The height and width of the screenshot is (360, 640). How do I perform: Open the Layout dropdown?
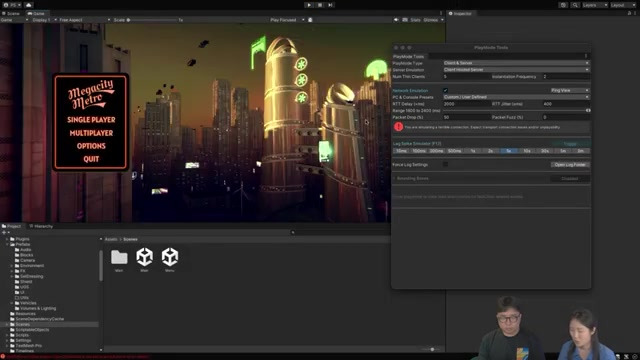pos(623,5)
